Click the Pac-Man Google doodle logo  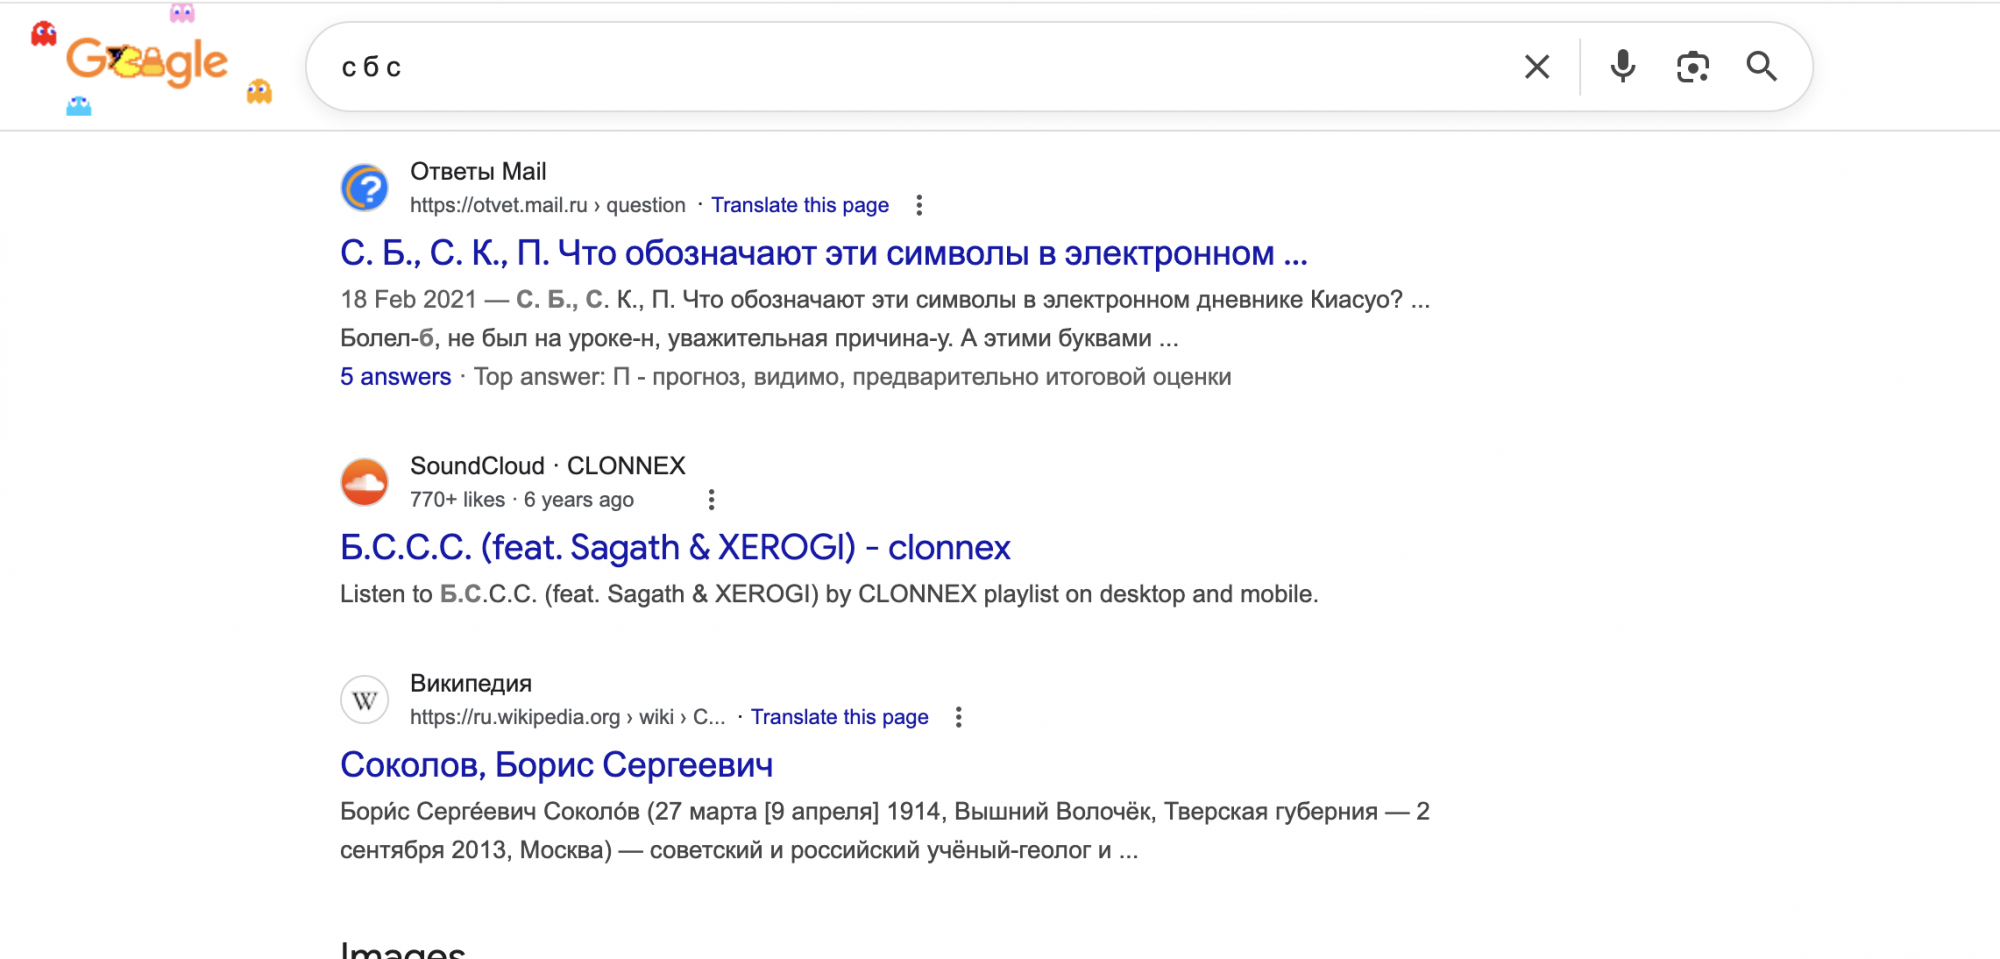pos(146,62)
